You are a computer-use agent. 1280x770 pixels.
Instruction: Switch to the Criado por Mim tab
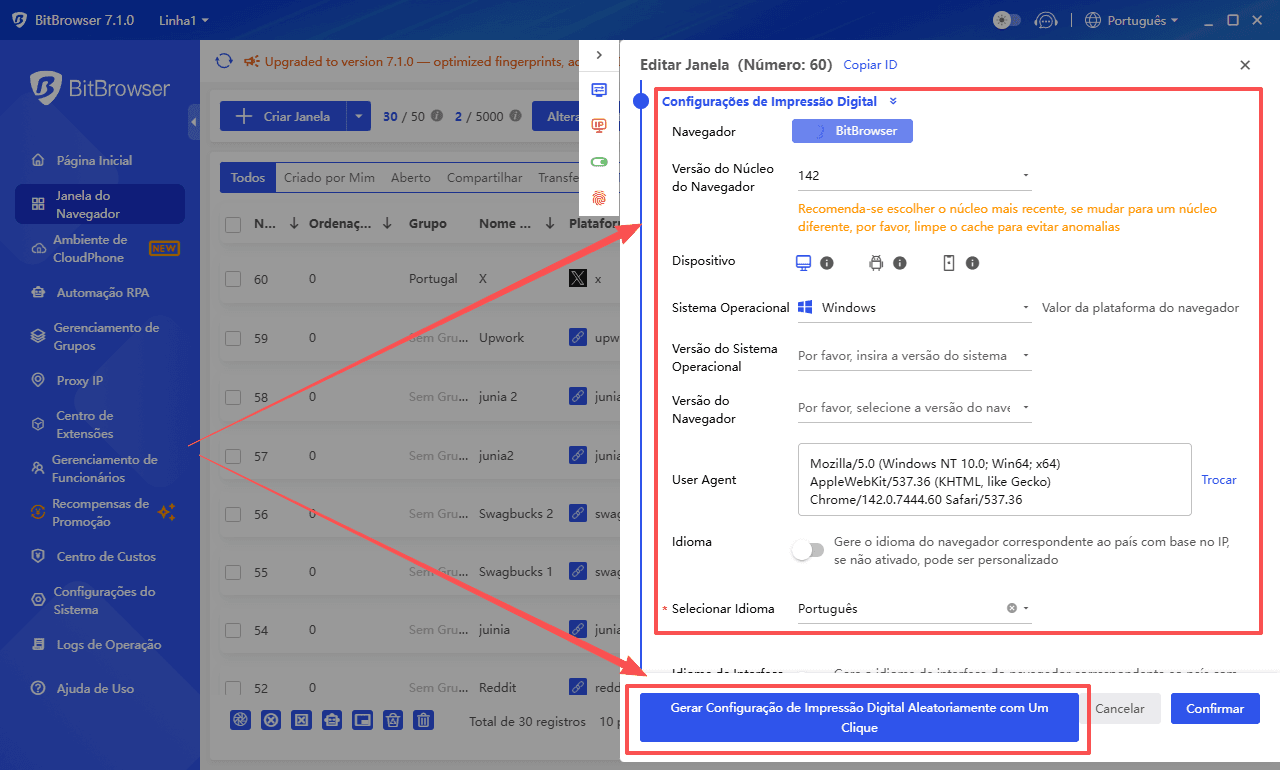pos(329,177)
